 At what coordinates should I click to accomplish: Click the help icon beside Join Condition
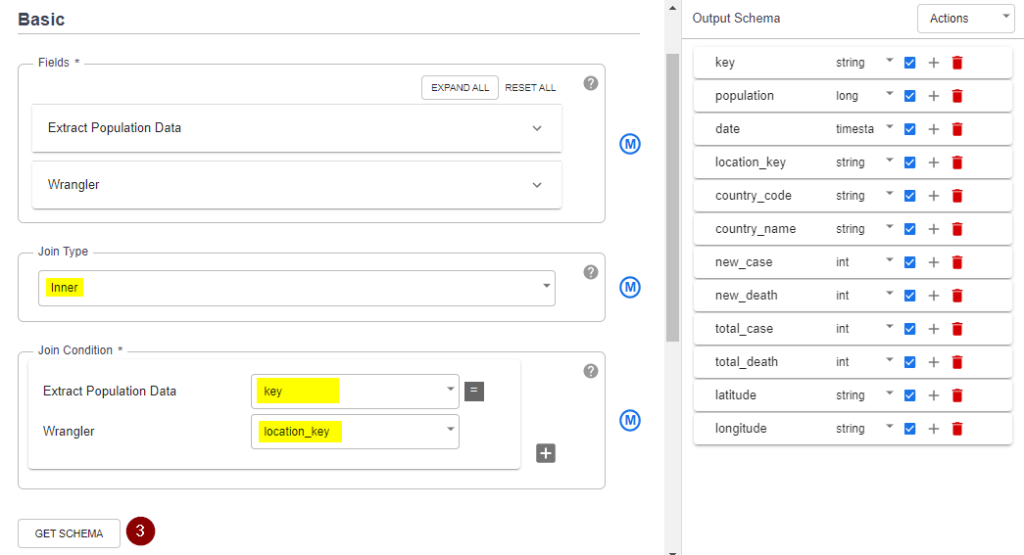tap(591, 371)
